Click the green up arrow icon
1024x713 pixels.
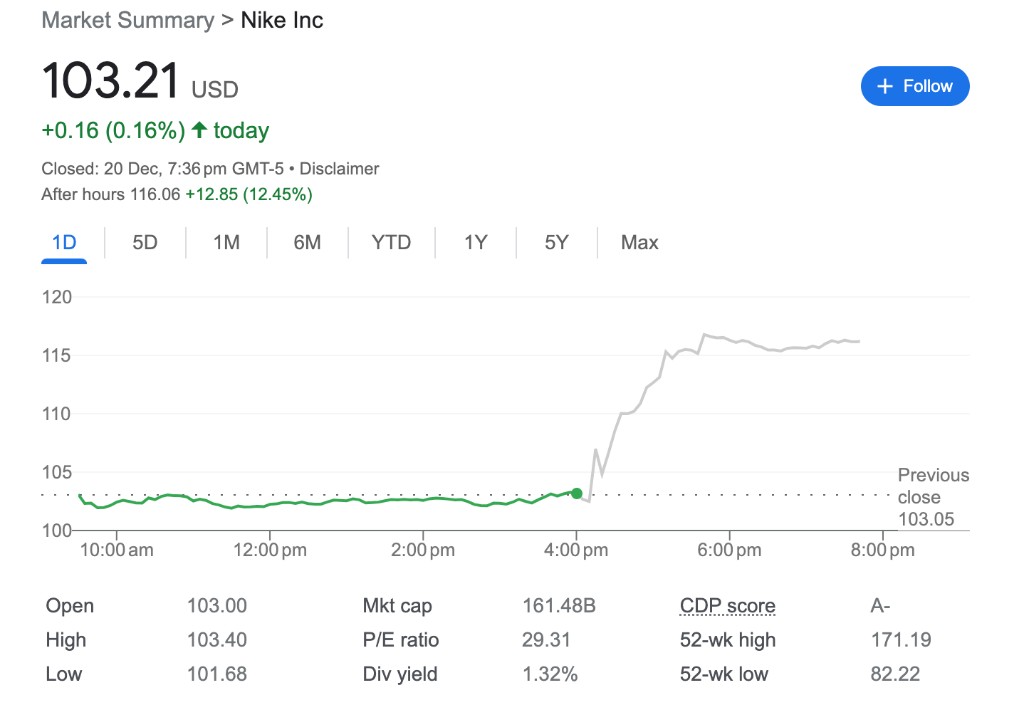pos(199,130)
